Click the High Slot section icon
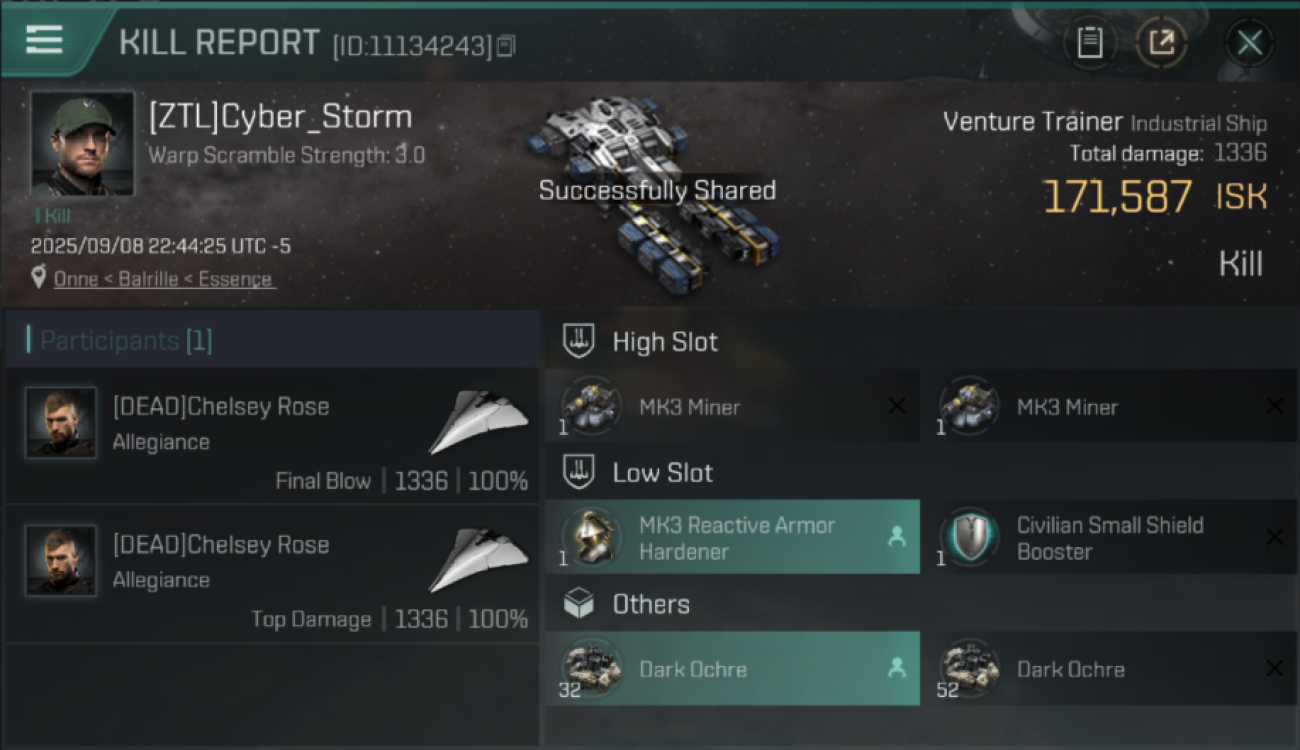1300x750 pixels. pyautogui.click(x=579, y=341)
